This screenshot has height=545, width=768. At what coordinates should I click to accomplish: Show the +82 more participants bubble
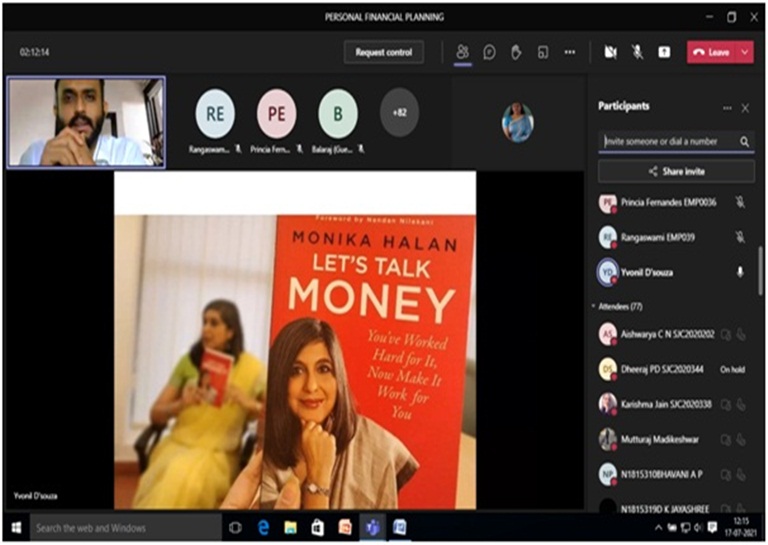pyautogui.click(x=399, y=112)
